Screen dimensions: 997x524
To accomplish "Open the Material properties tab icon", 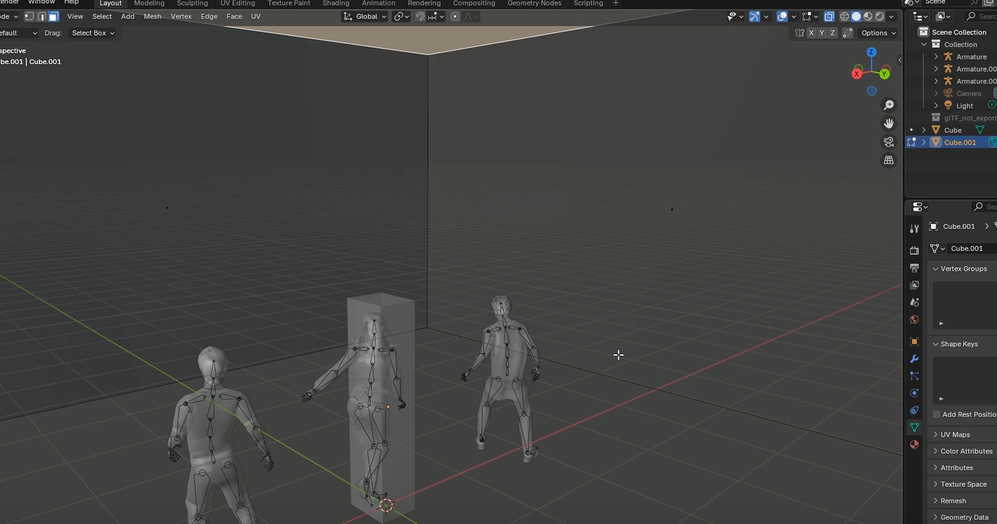I will coord(914,445).
